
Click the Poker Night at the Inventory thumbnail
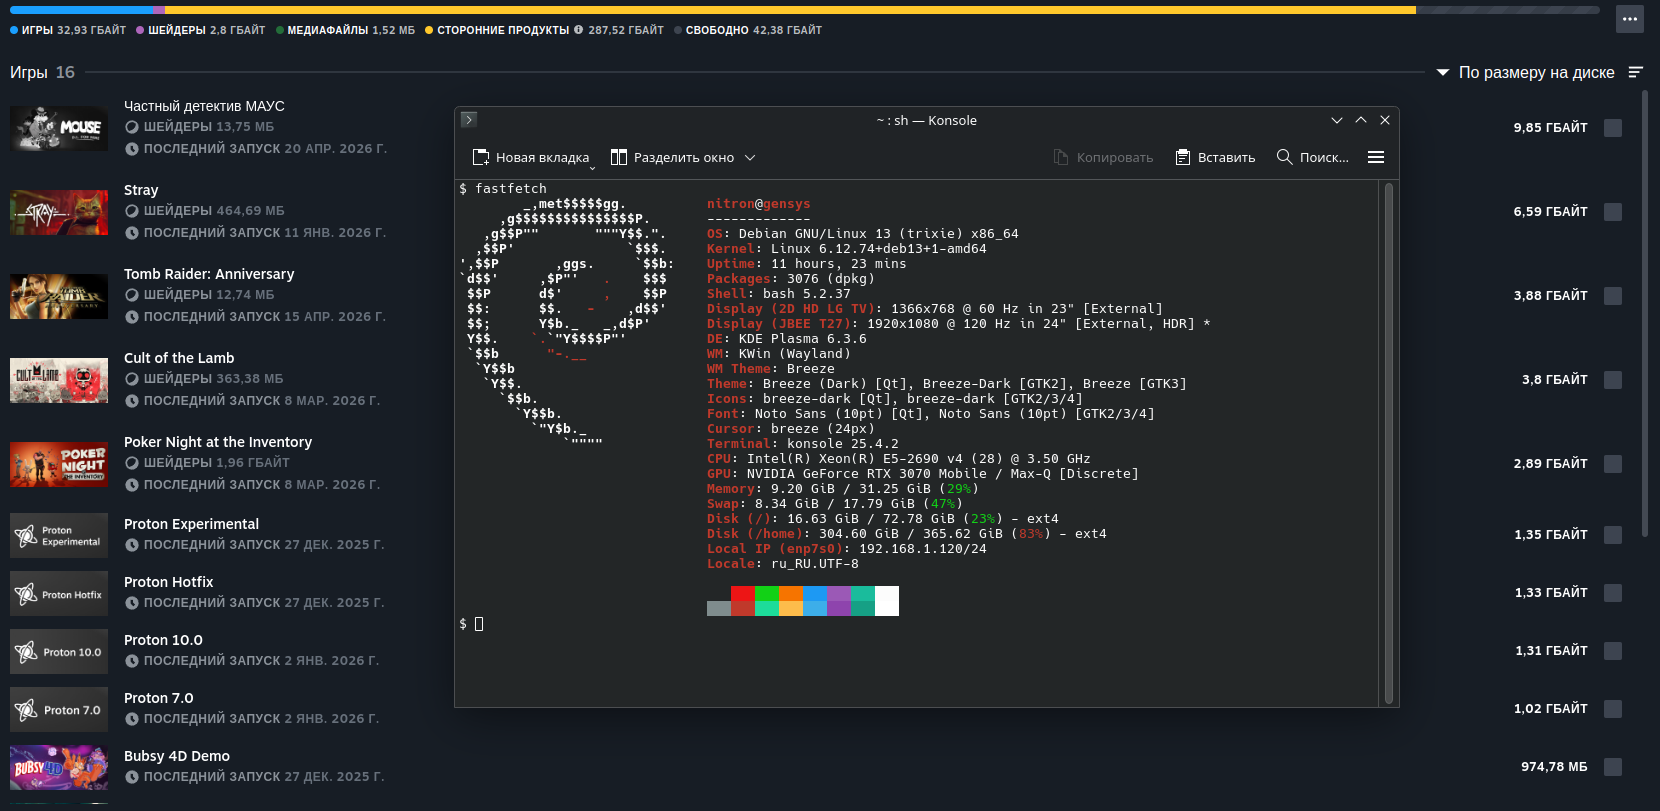59,464
